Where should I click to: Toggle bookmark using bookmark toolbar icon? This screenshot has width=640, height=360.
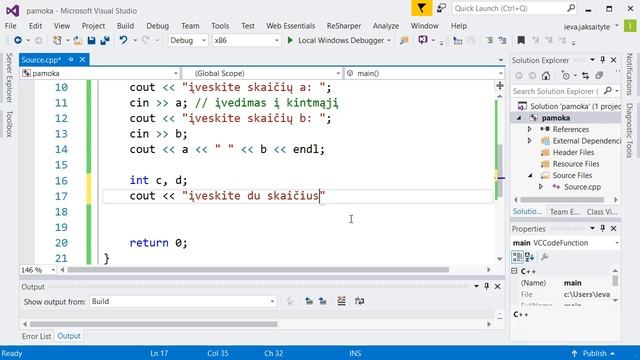521,40
